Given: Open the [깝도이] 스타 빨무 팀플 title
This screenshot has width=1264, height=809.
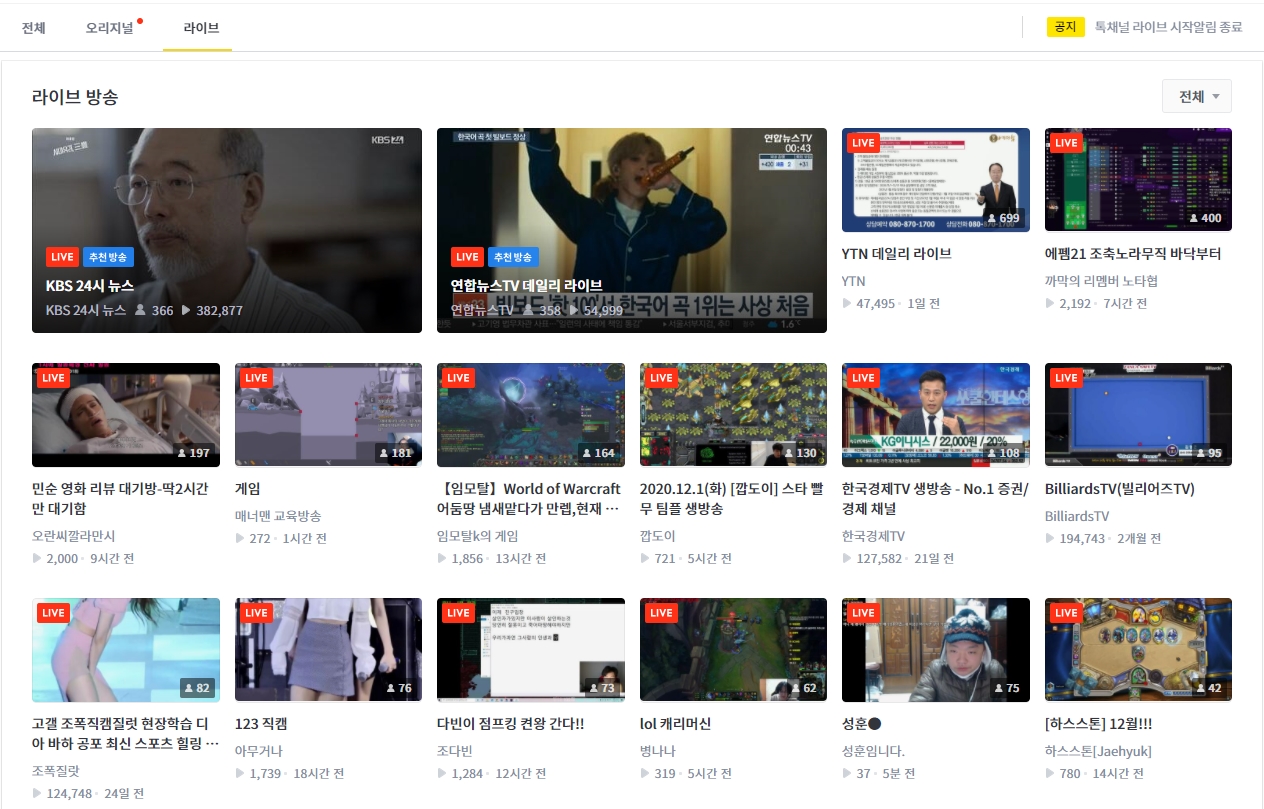Looking at the screenshot, I should (730, 499).
